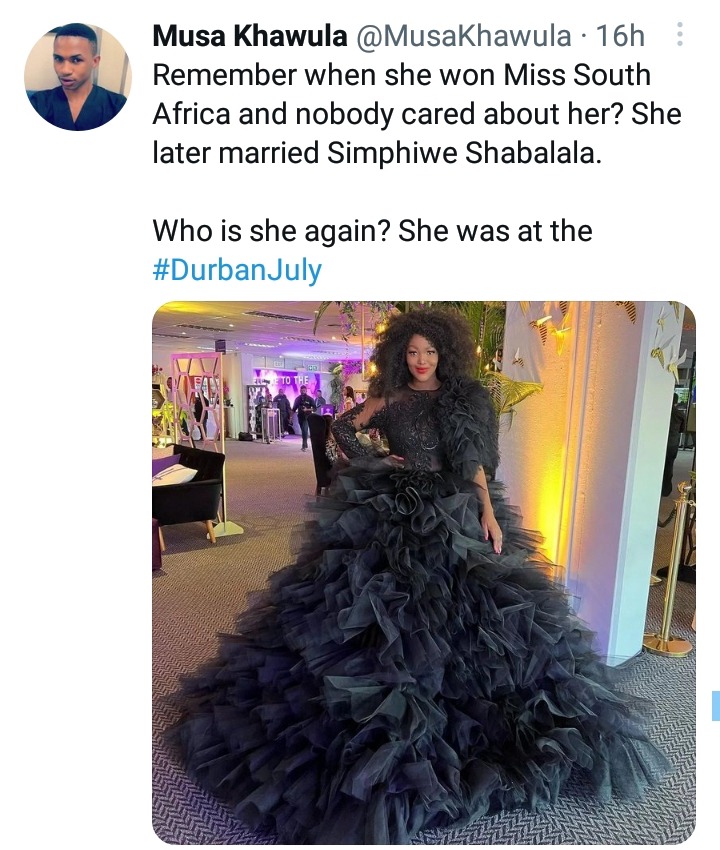Click the blue marker at right edge

[x=716, y=706]
